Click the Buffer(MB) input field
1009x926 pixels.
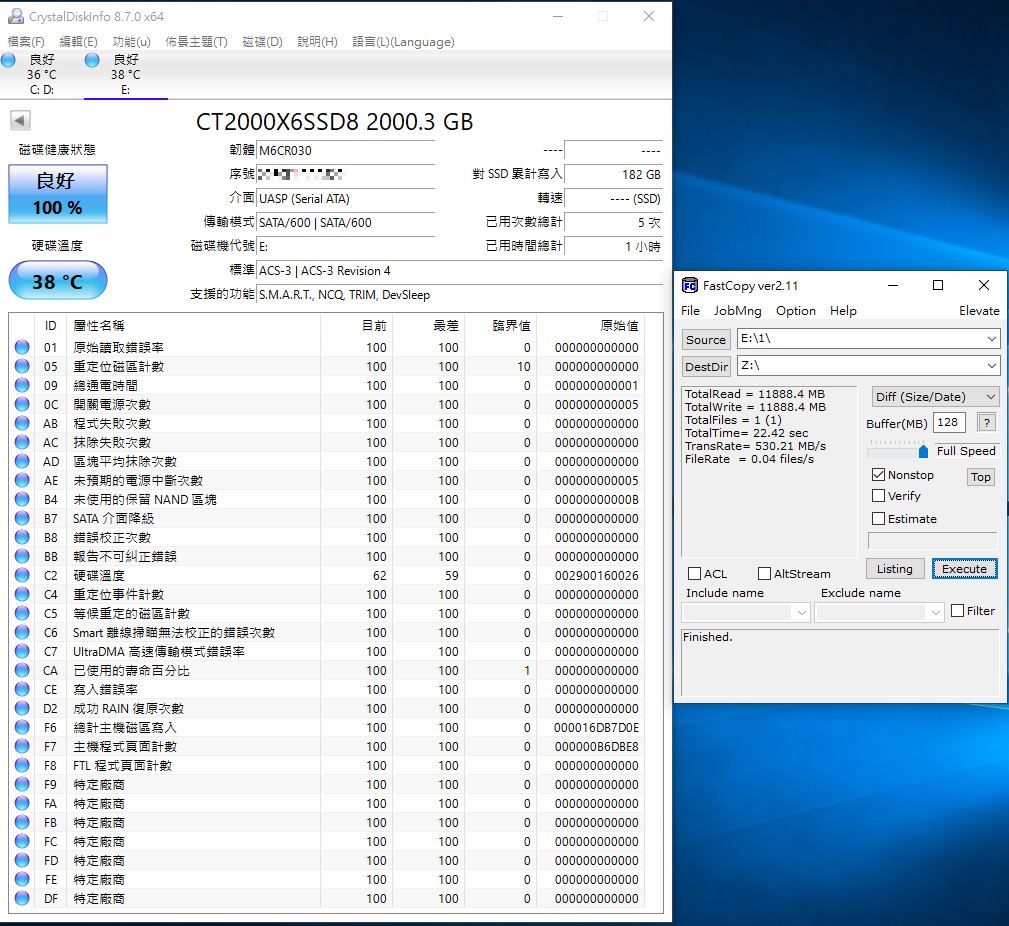[x=949, y=422]
